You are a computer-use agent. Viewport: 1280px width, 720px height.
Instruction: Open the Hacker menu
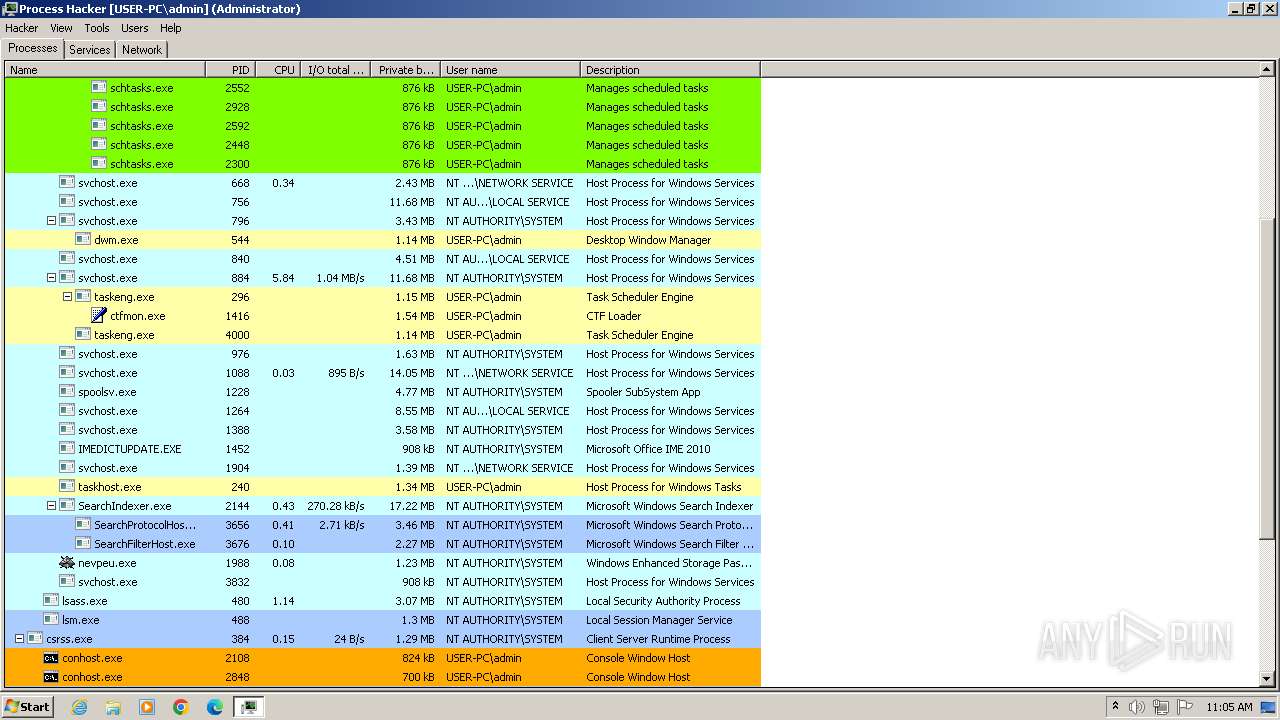click(22, 28)
